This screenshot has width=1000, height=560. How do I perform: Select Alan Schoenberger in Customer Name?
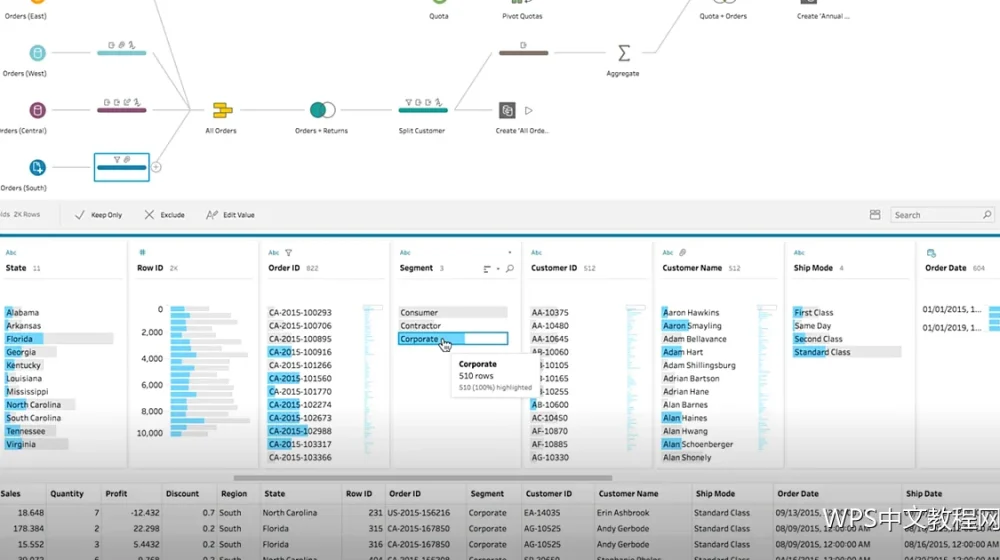698,445
